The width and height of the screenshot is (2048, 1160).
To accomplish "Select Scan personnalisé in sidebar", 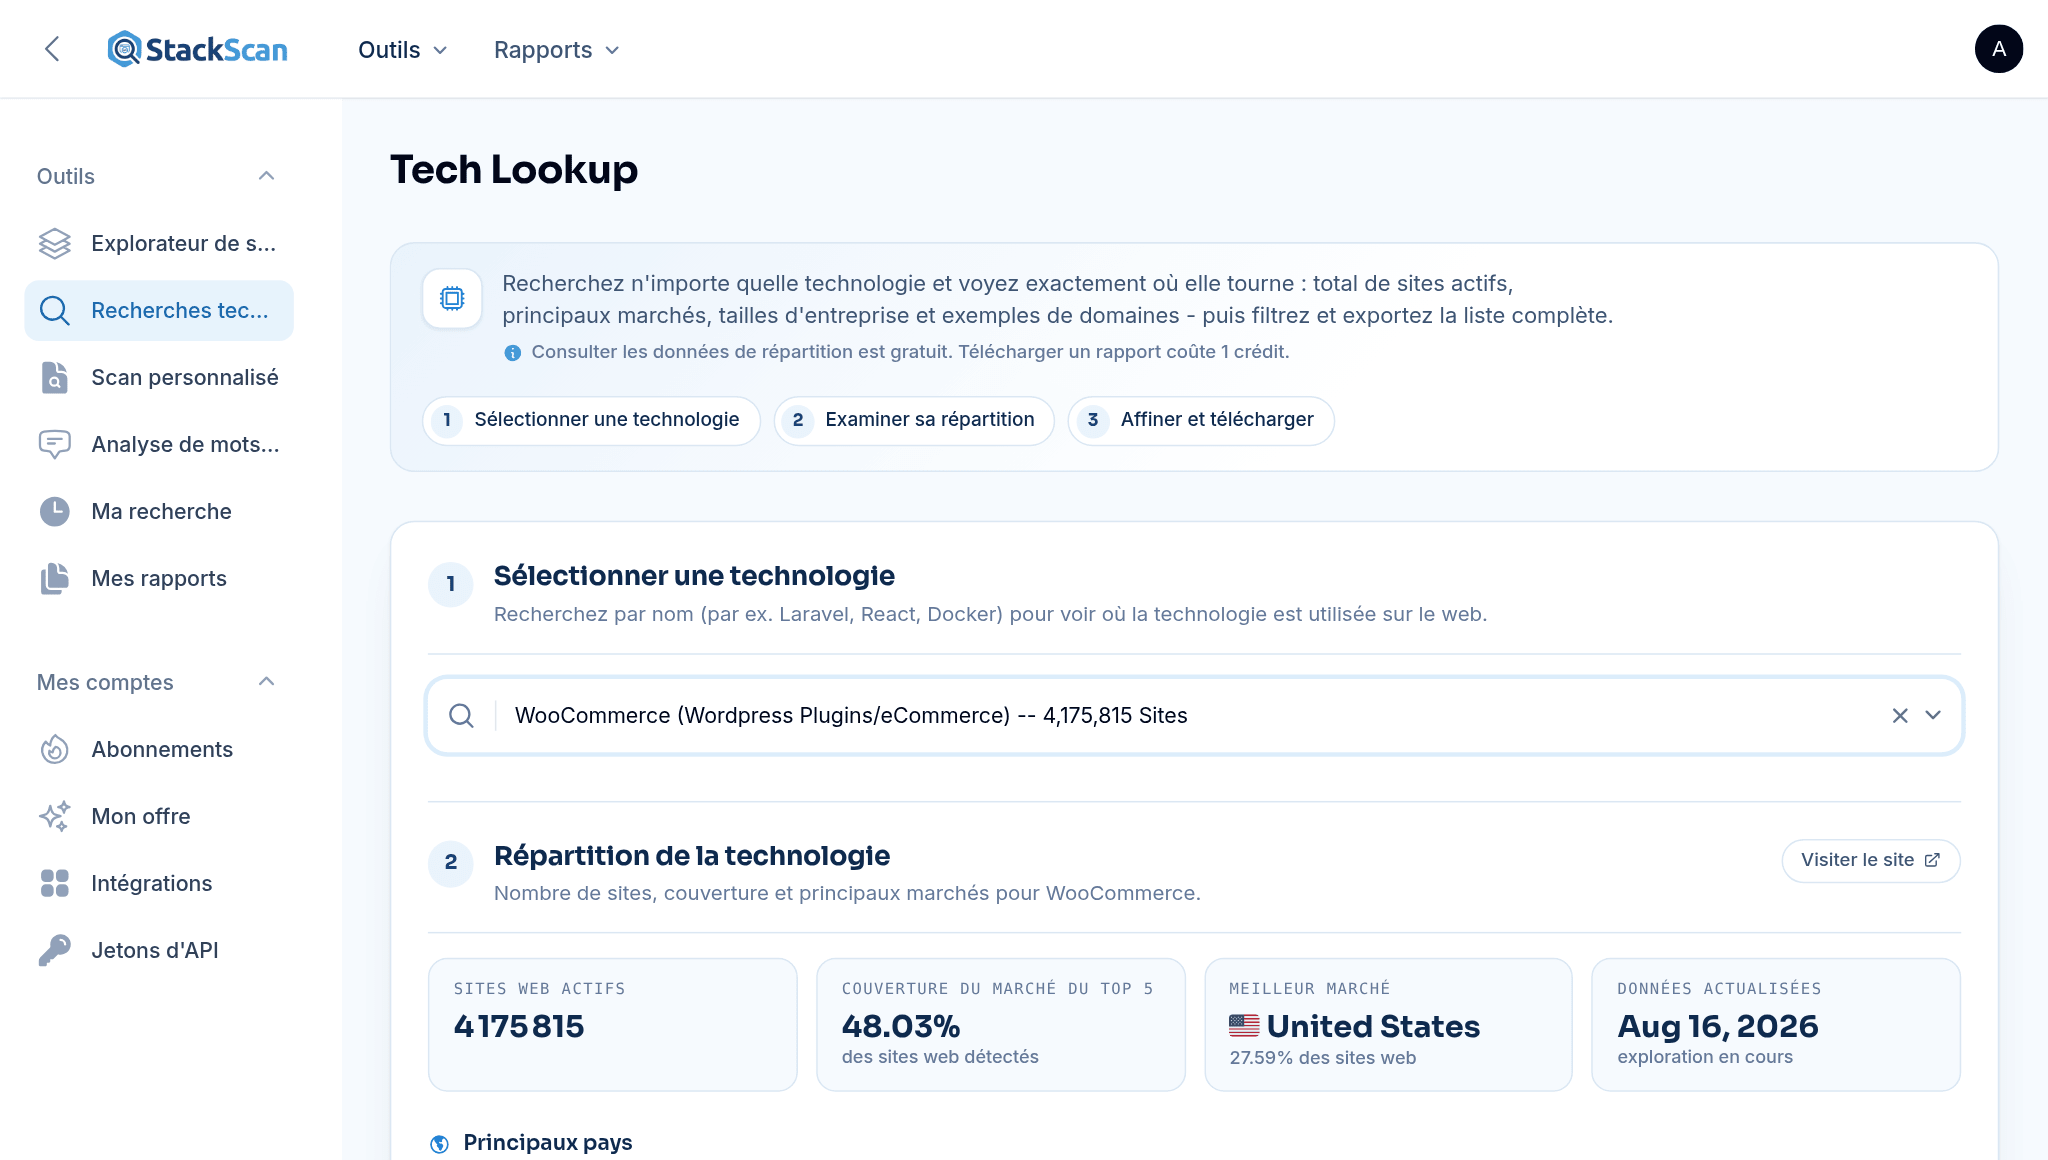I will [159, 377].
